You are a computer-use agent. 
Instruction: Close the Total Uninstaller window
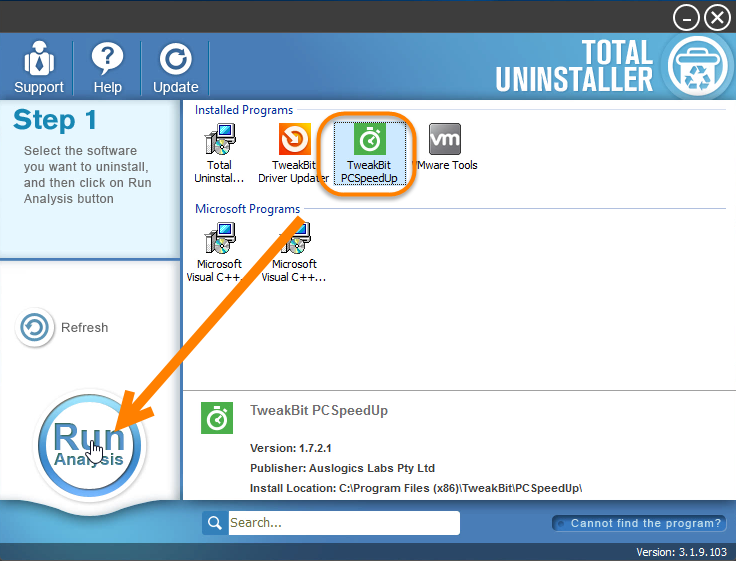point(717,18)
